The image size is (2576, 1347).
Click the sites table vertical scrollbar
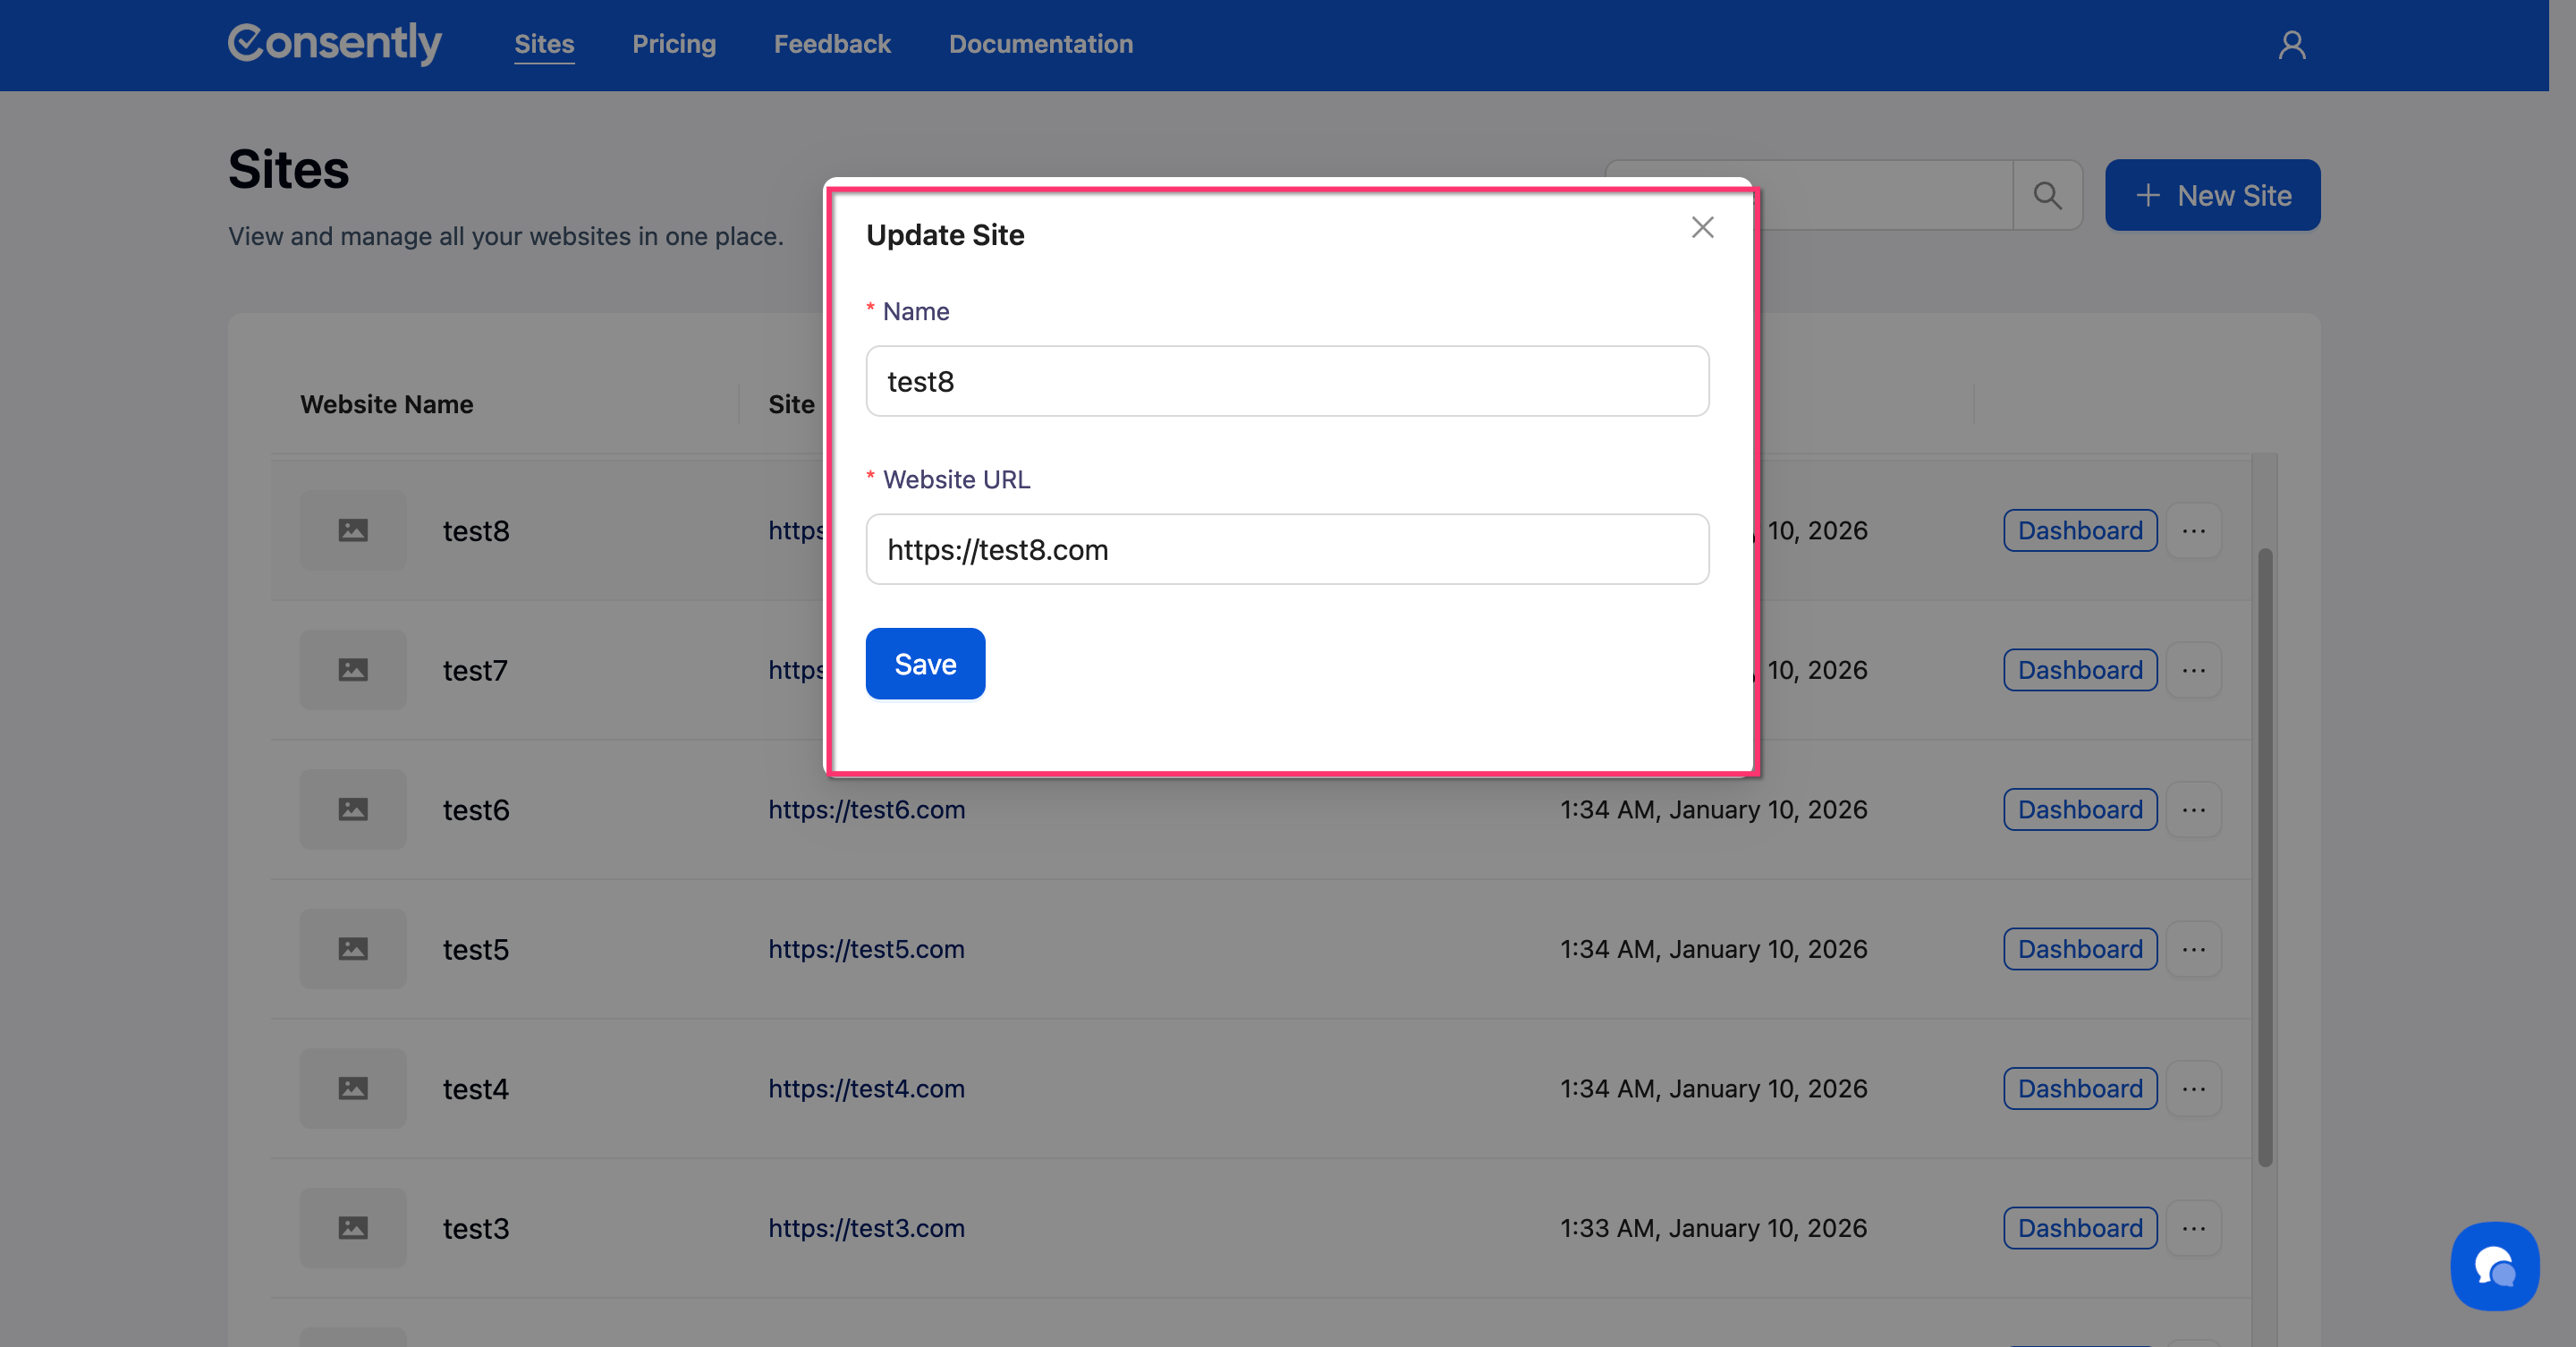point(2265,856)
